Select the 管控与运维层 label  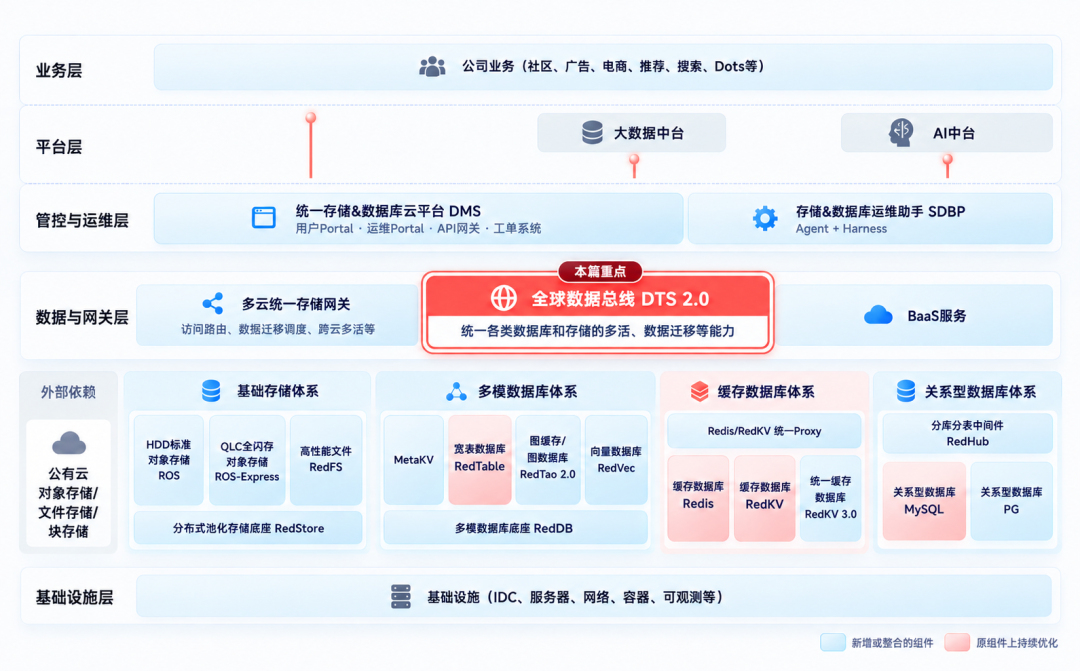(82, 220)
